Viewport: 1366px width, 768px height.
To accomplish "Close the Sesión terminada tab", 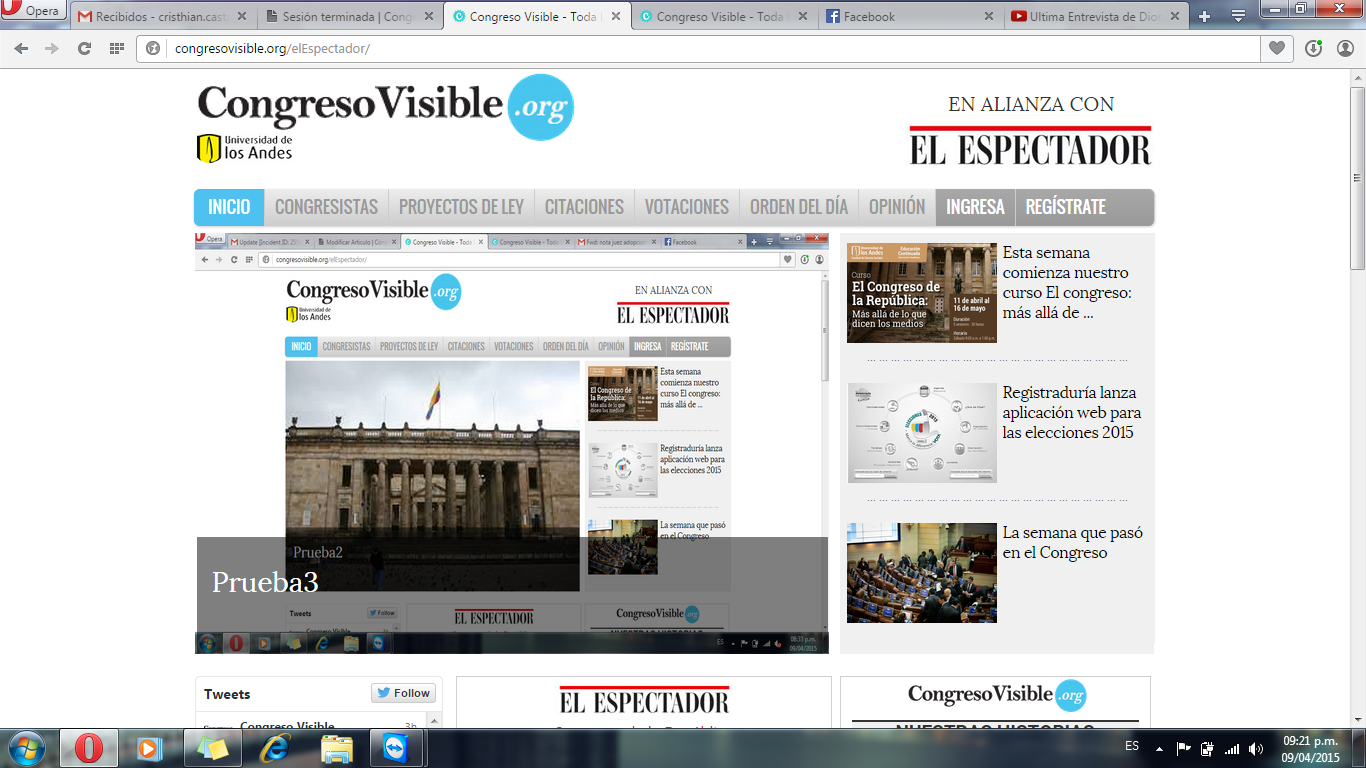I will coord(431,16).
